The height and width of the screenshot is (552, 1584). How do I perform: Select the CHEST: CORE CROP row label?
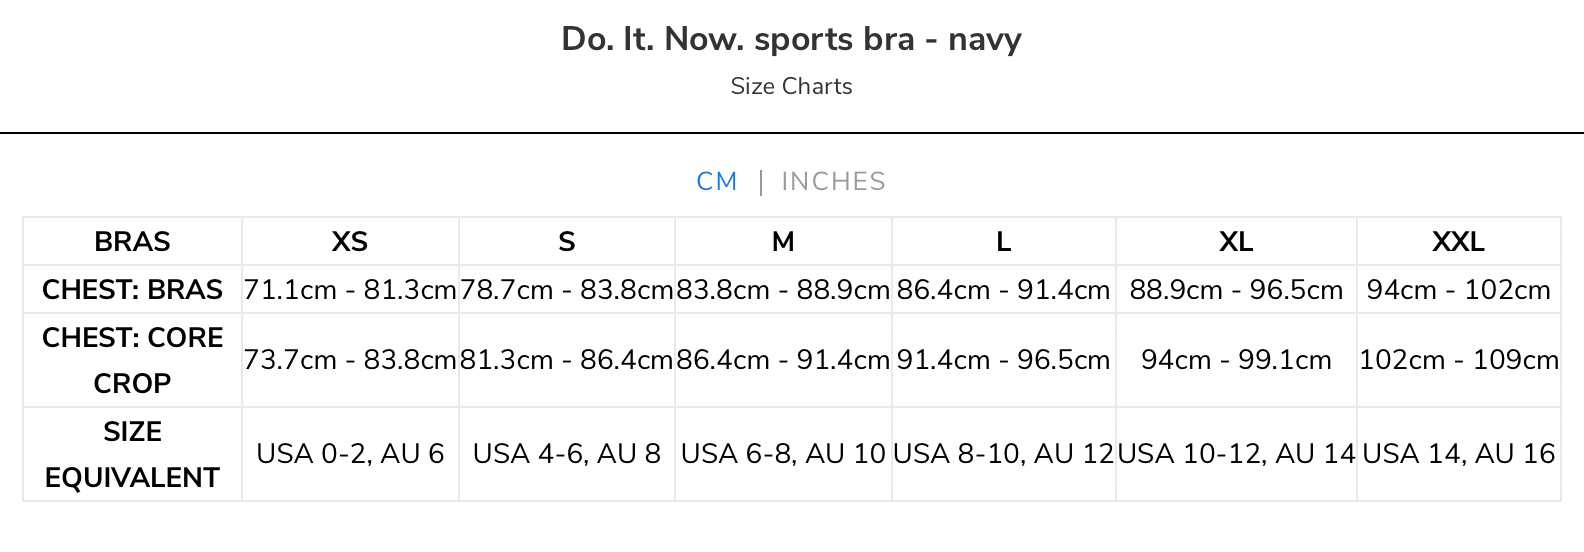tap(132, 360)
